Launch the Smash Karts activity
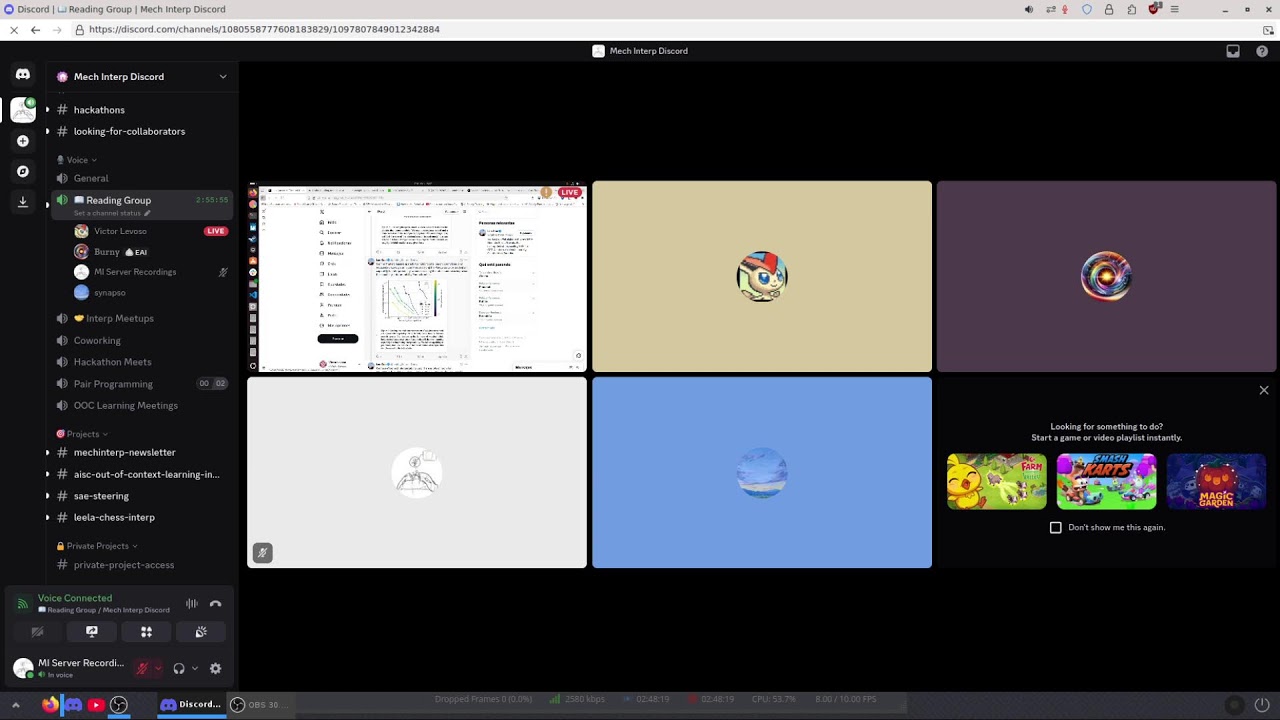This screenshot has width=1280, height=720. 1106,481
